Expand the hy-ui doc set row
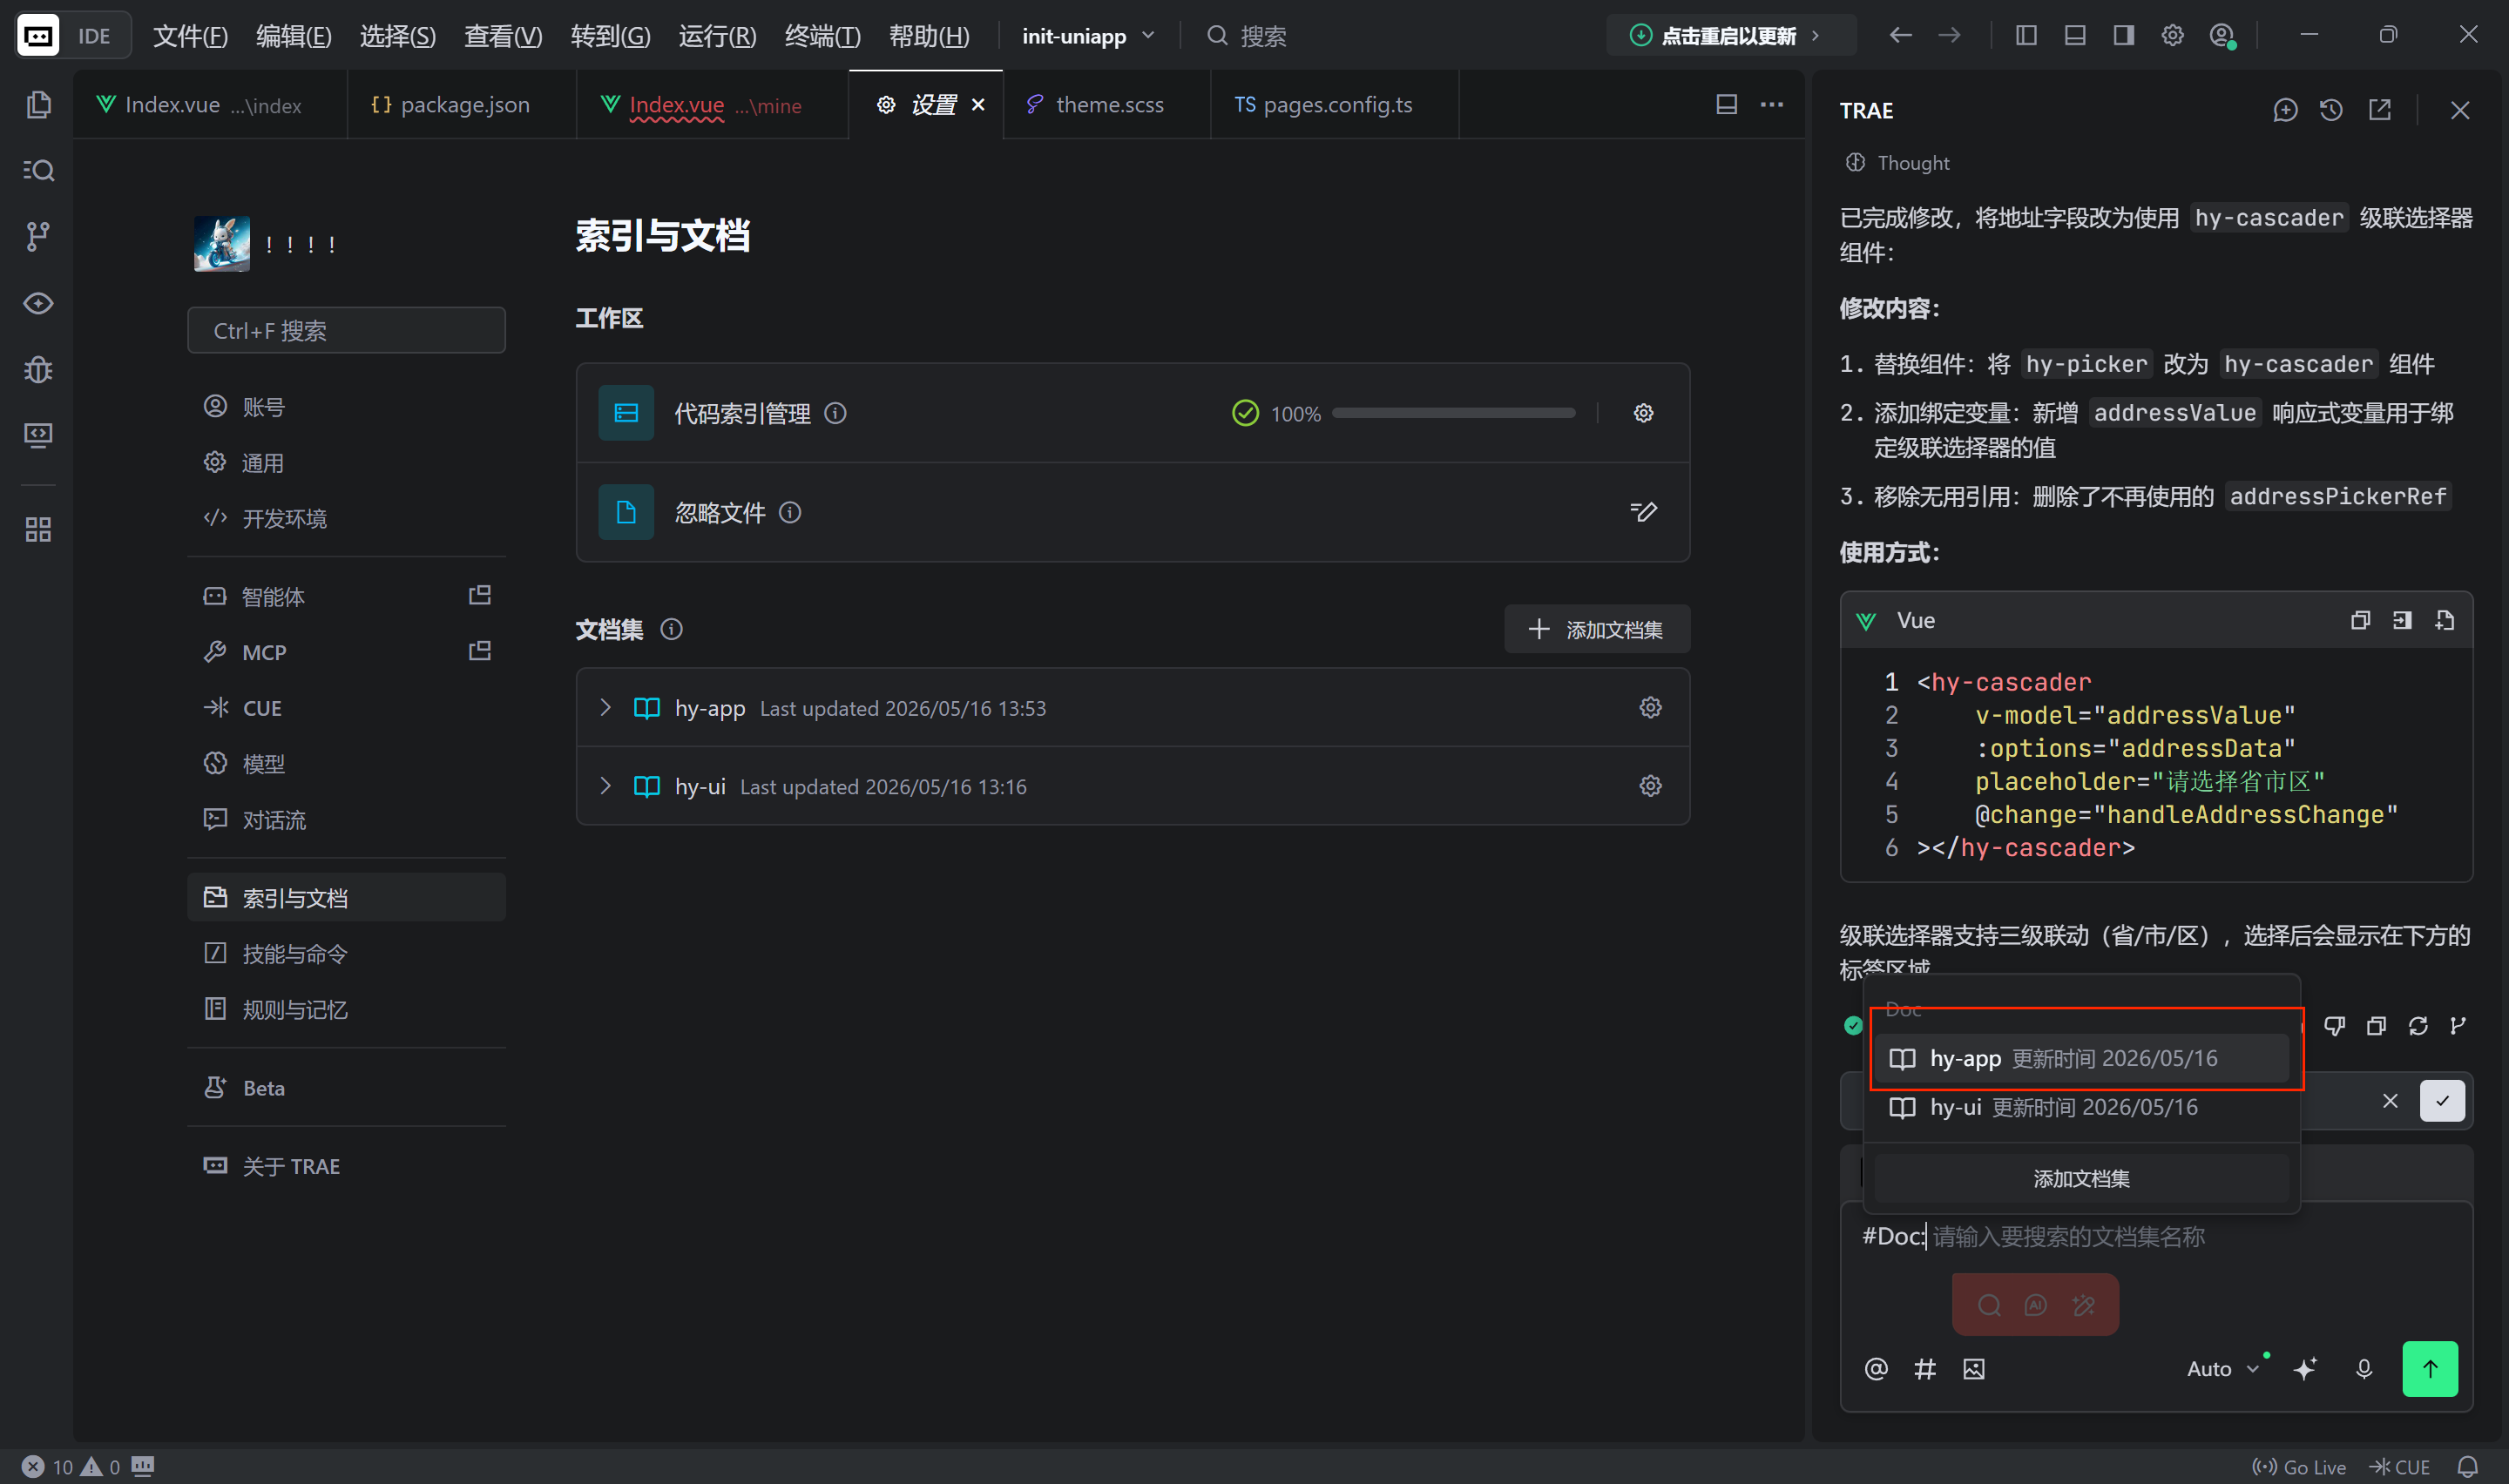Screen dimensions: 2509x1484 pos(605,786)
